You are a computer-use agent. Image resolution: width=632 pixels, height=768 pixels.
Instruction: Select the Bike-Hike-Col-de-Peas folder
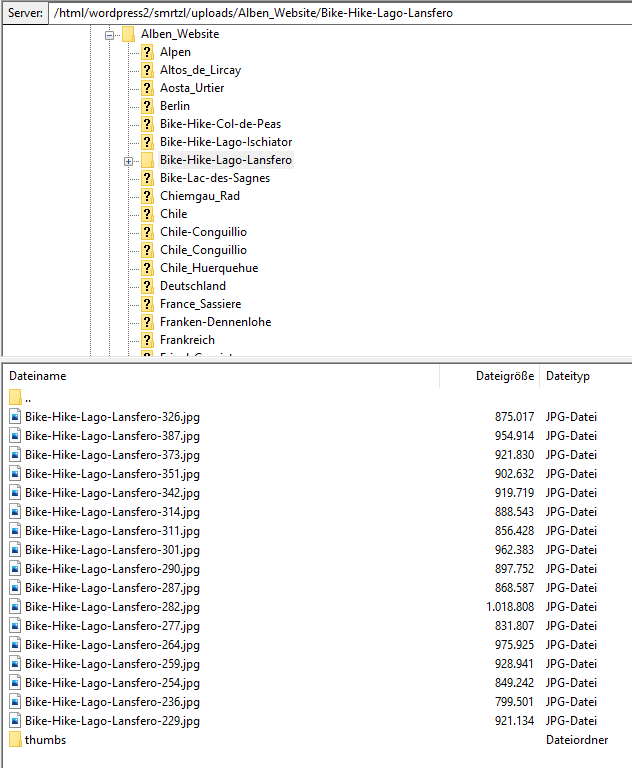(x=220, y=124)
